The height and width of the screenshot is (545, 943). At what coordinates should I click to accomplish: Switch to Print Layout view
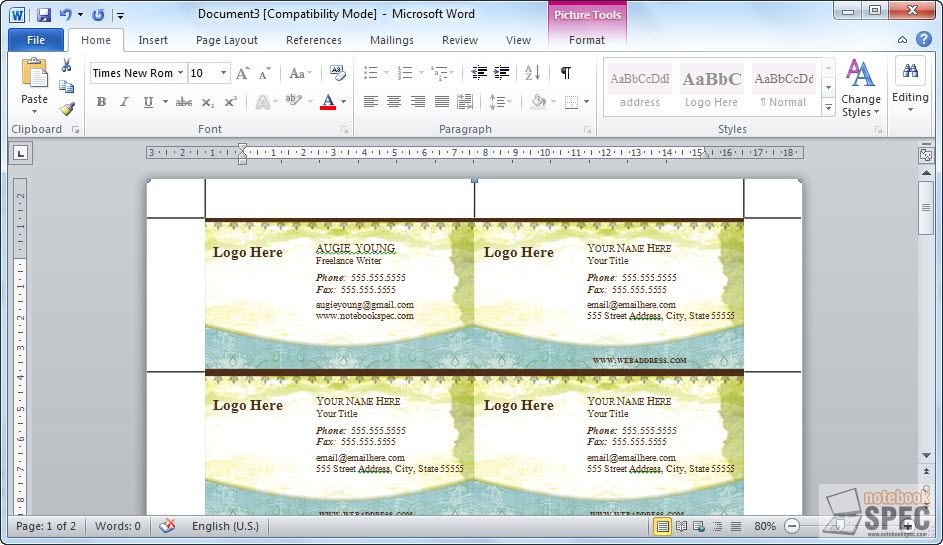point(662,526)
